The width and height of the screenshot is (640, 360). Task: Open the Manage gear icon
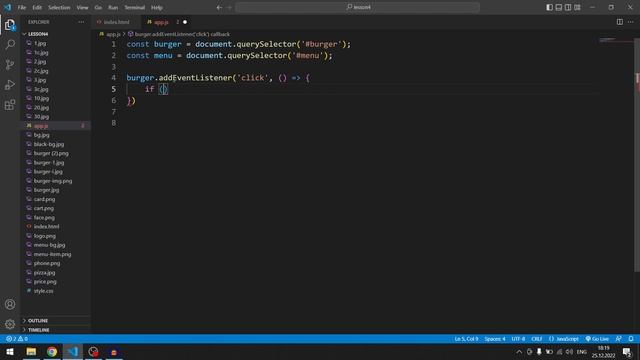tap(10, 324)
